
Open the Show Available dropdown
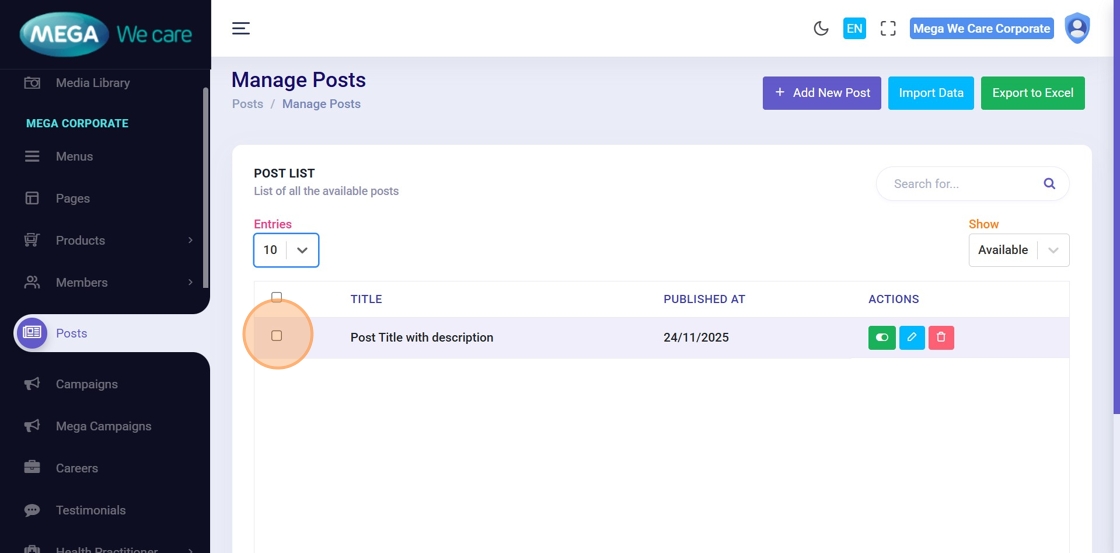[x=1018, y=250]
